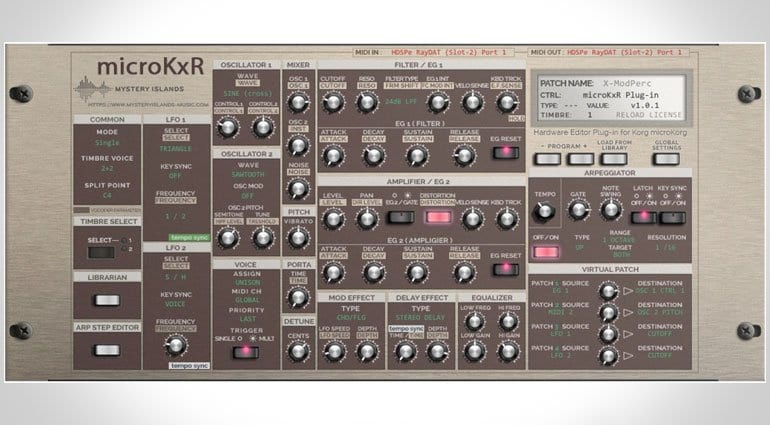The height and width of the screenshot is (425, 770).
Task: Click the Virtual Patch 1 intensity knob
Action: tap(608, 291)
